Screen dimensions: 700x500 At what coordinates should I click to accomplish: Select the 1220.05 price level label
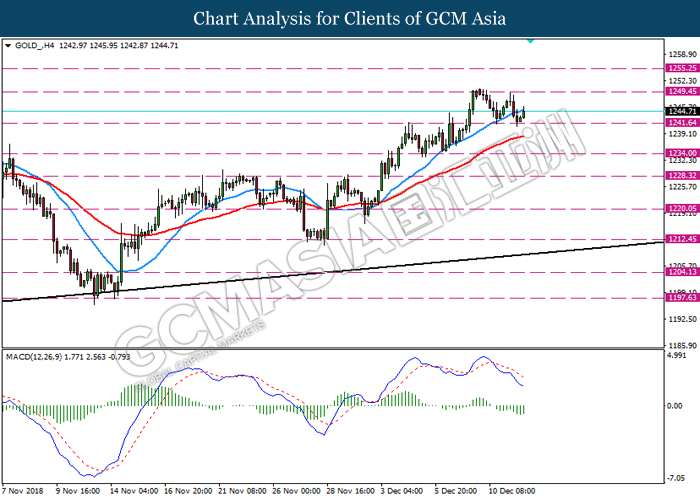click(x=683, y=208)
